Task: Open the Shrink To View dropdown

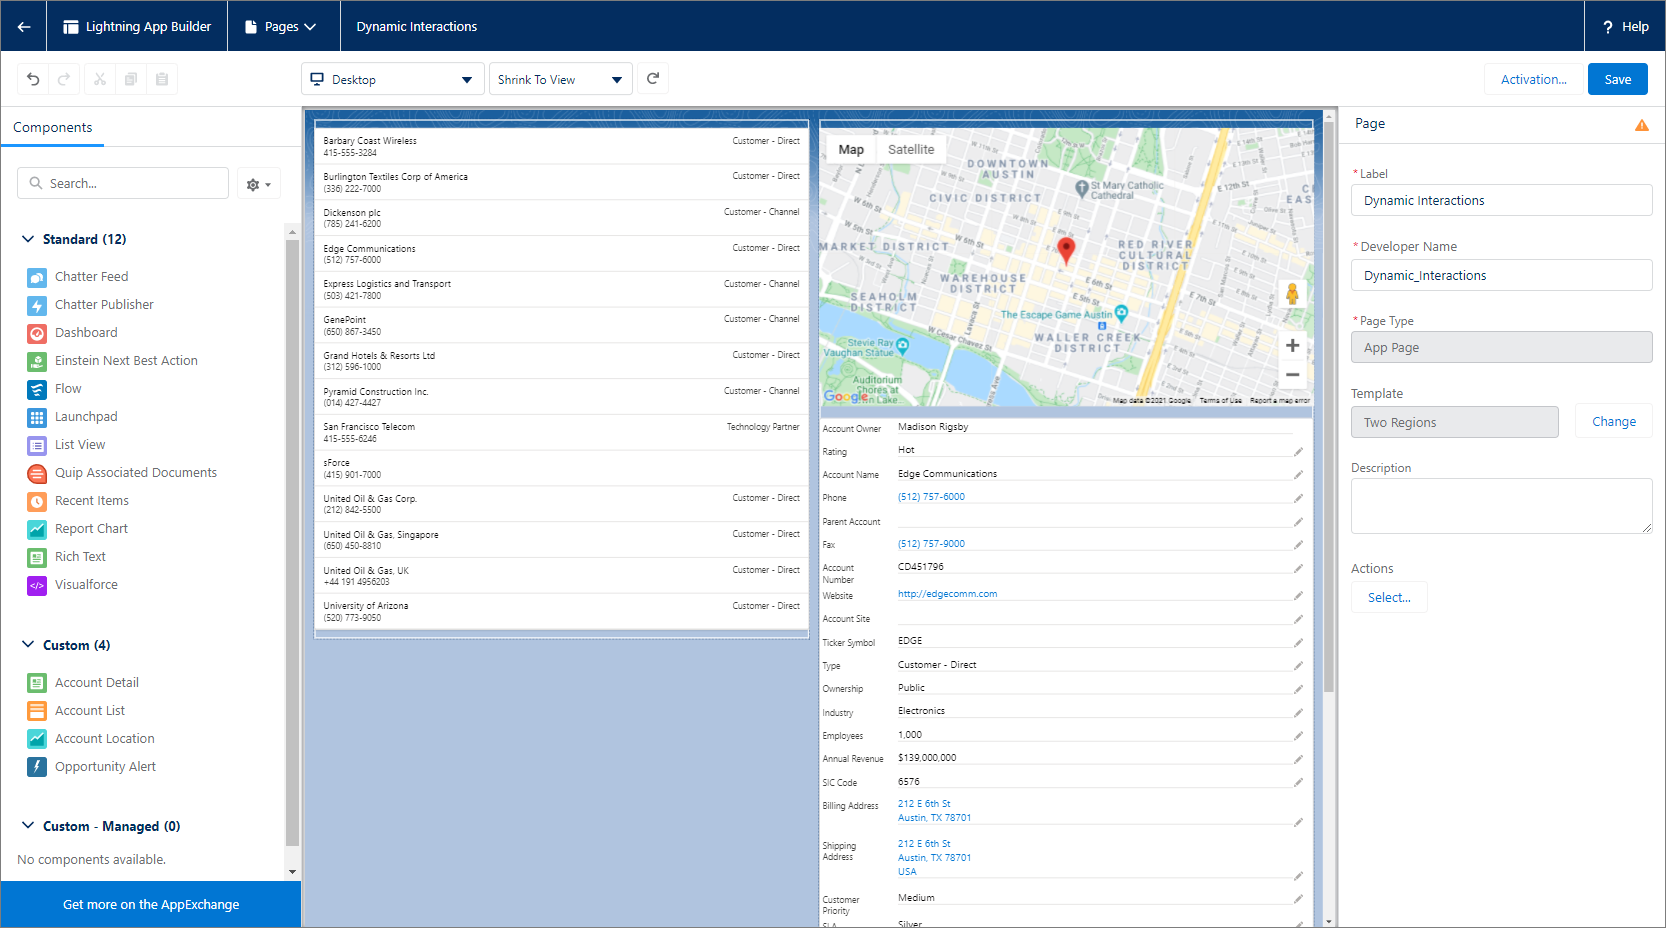Action: click(560, 79)
